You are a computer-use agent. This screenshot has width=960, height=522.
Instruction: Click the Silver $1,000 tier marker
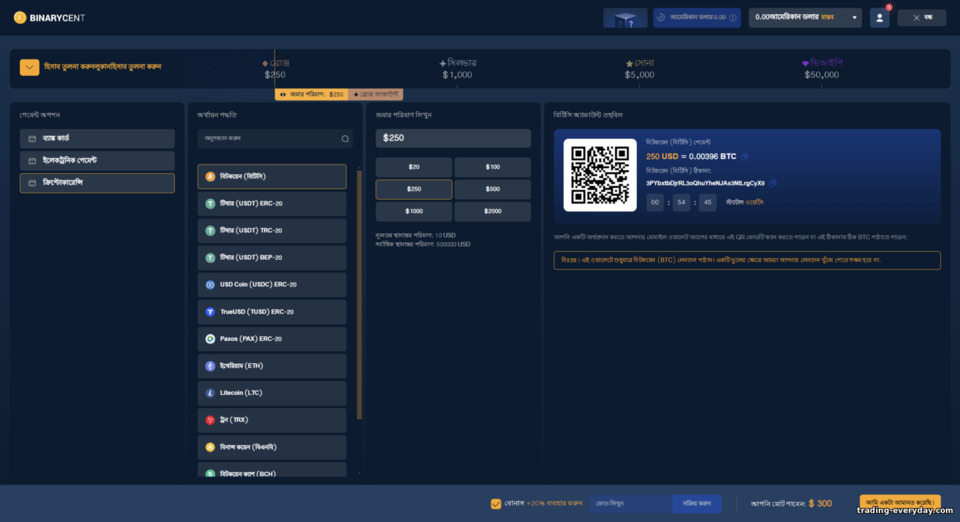click(x=457, y=69)
